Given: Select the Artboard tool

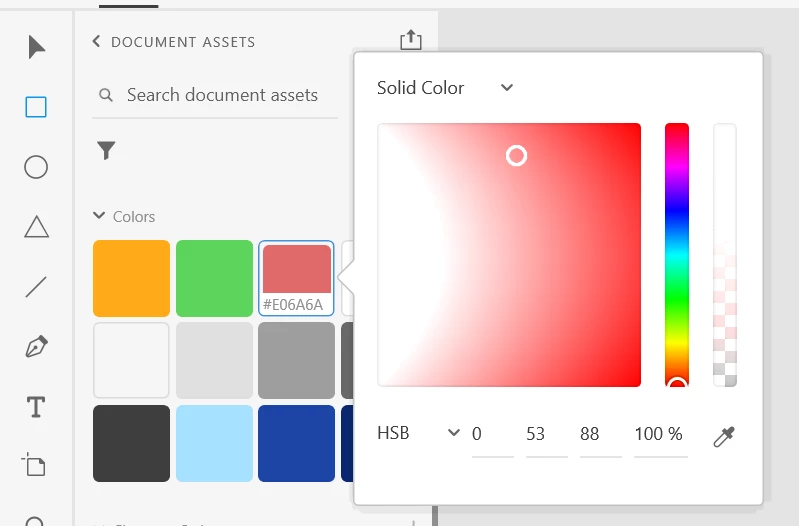Looking at the screenshot, I should (x=34, y=464).
